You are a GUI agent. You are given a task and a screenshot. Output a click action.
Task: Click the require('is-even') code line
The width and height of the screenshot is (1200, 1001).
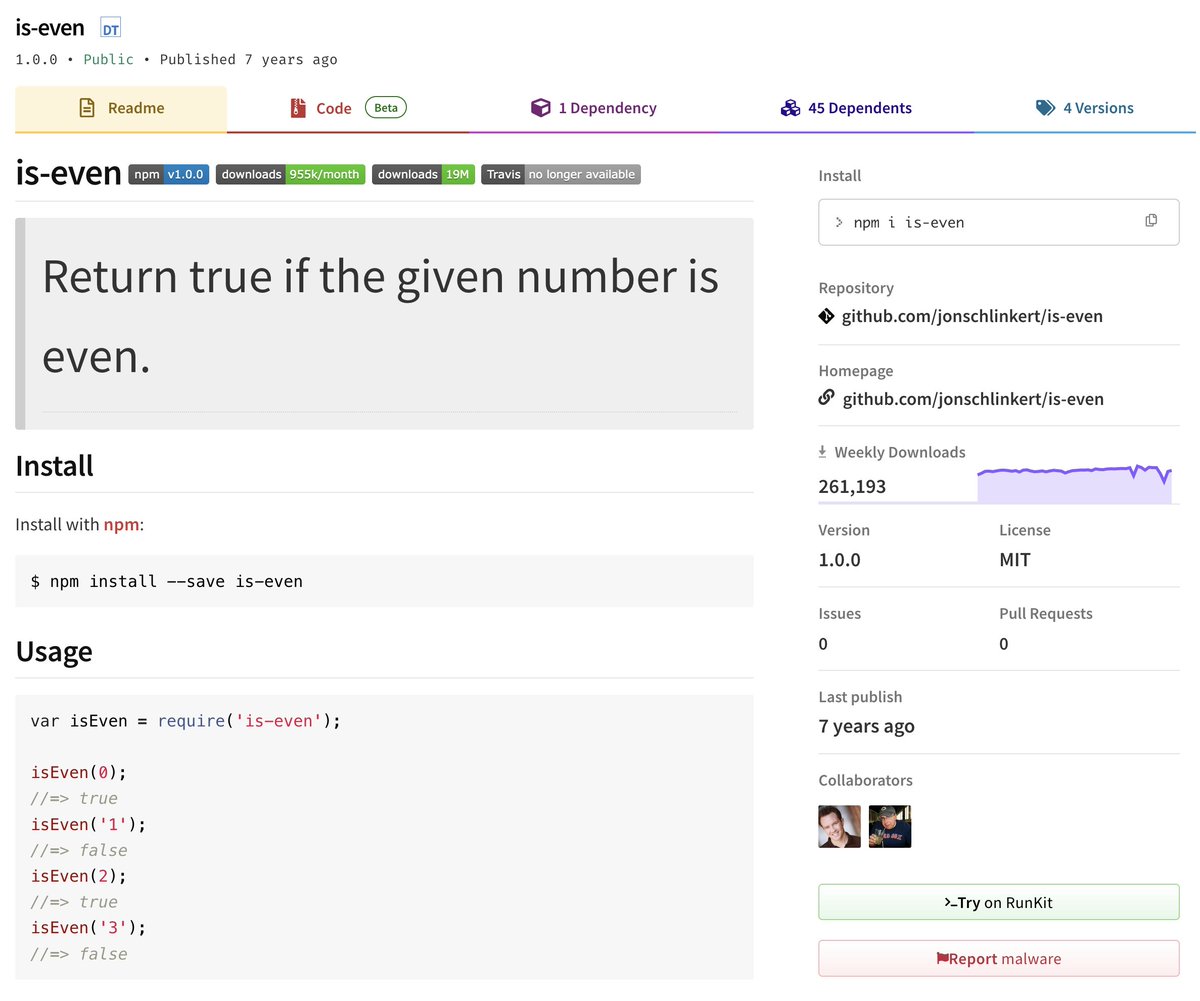[186, 720]
